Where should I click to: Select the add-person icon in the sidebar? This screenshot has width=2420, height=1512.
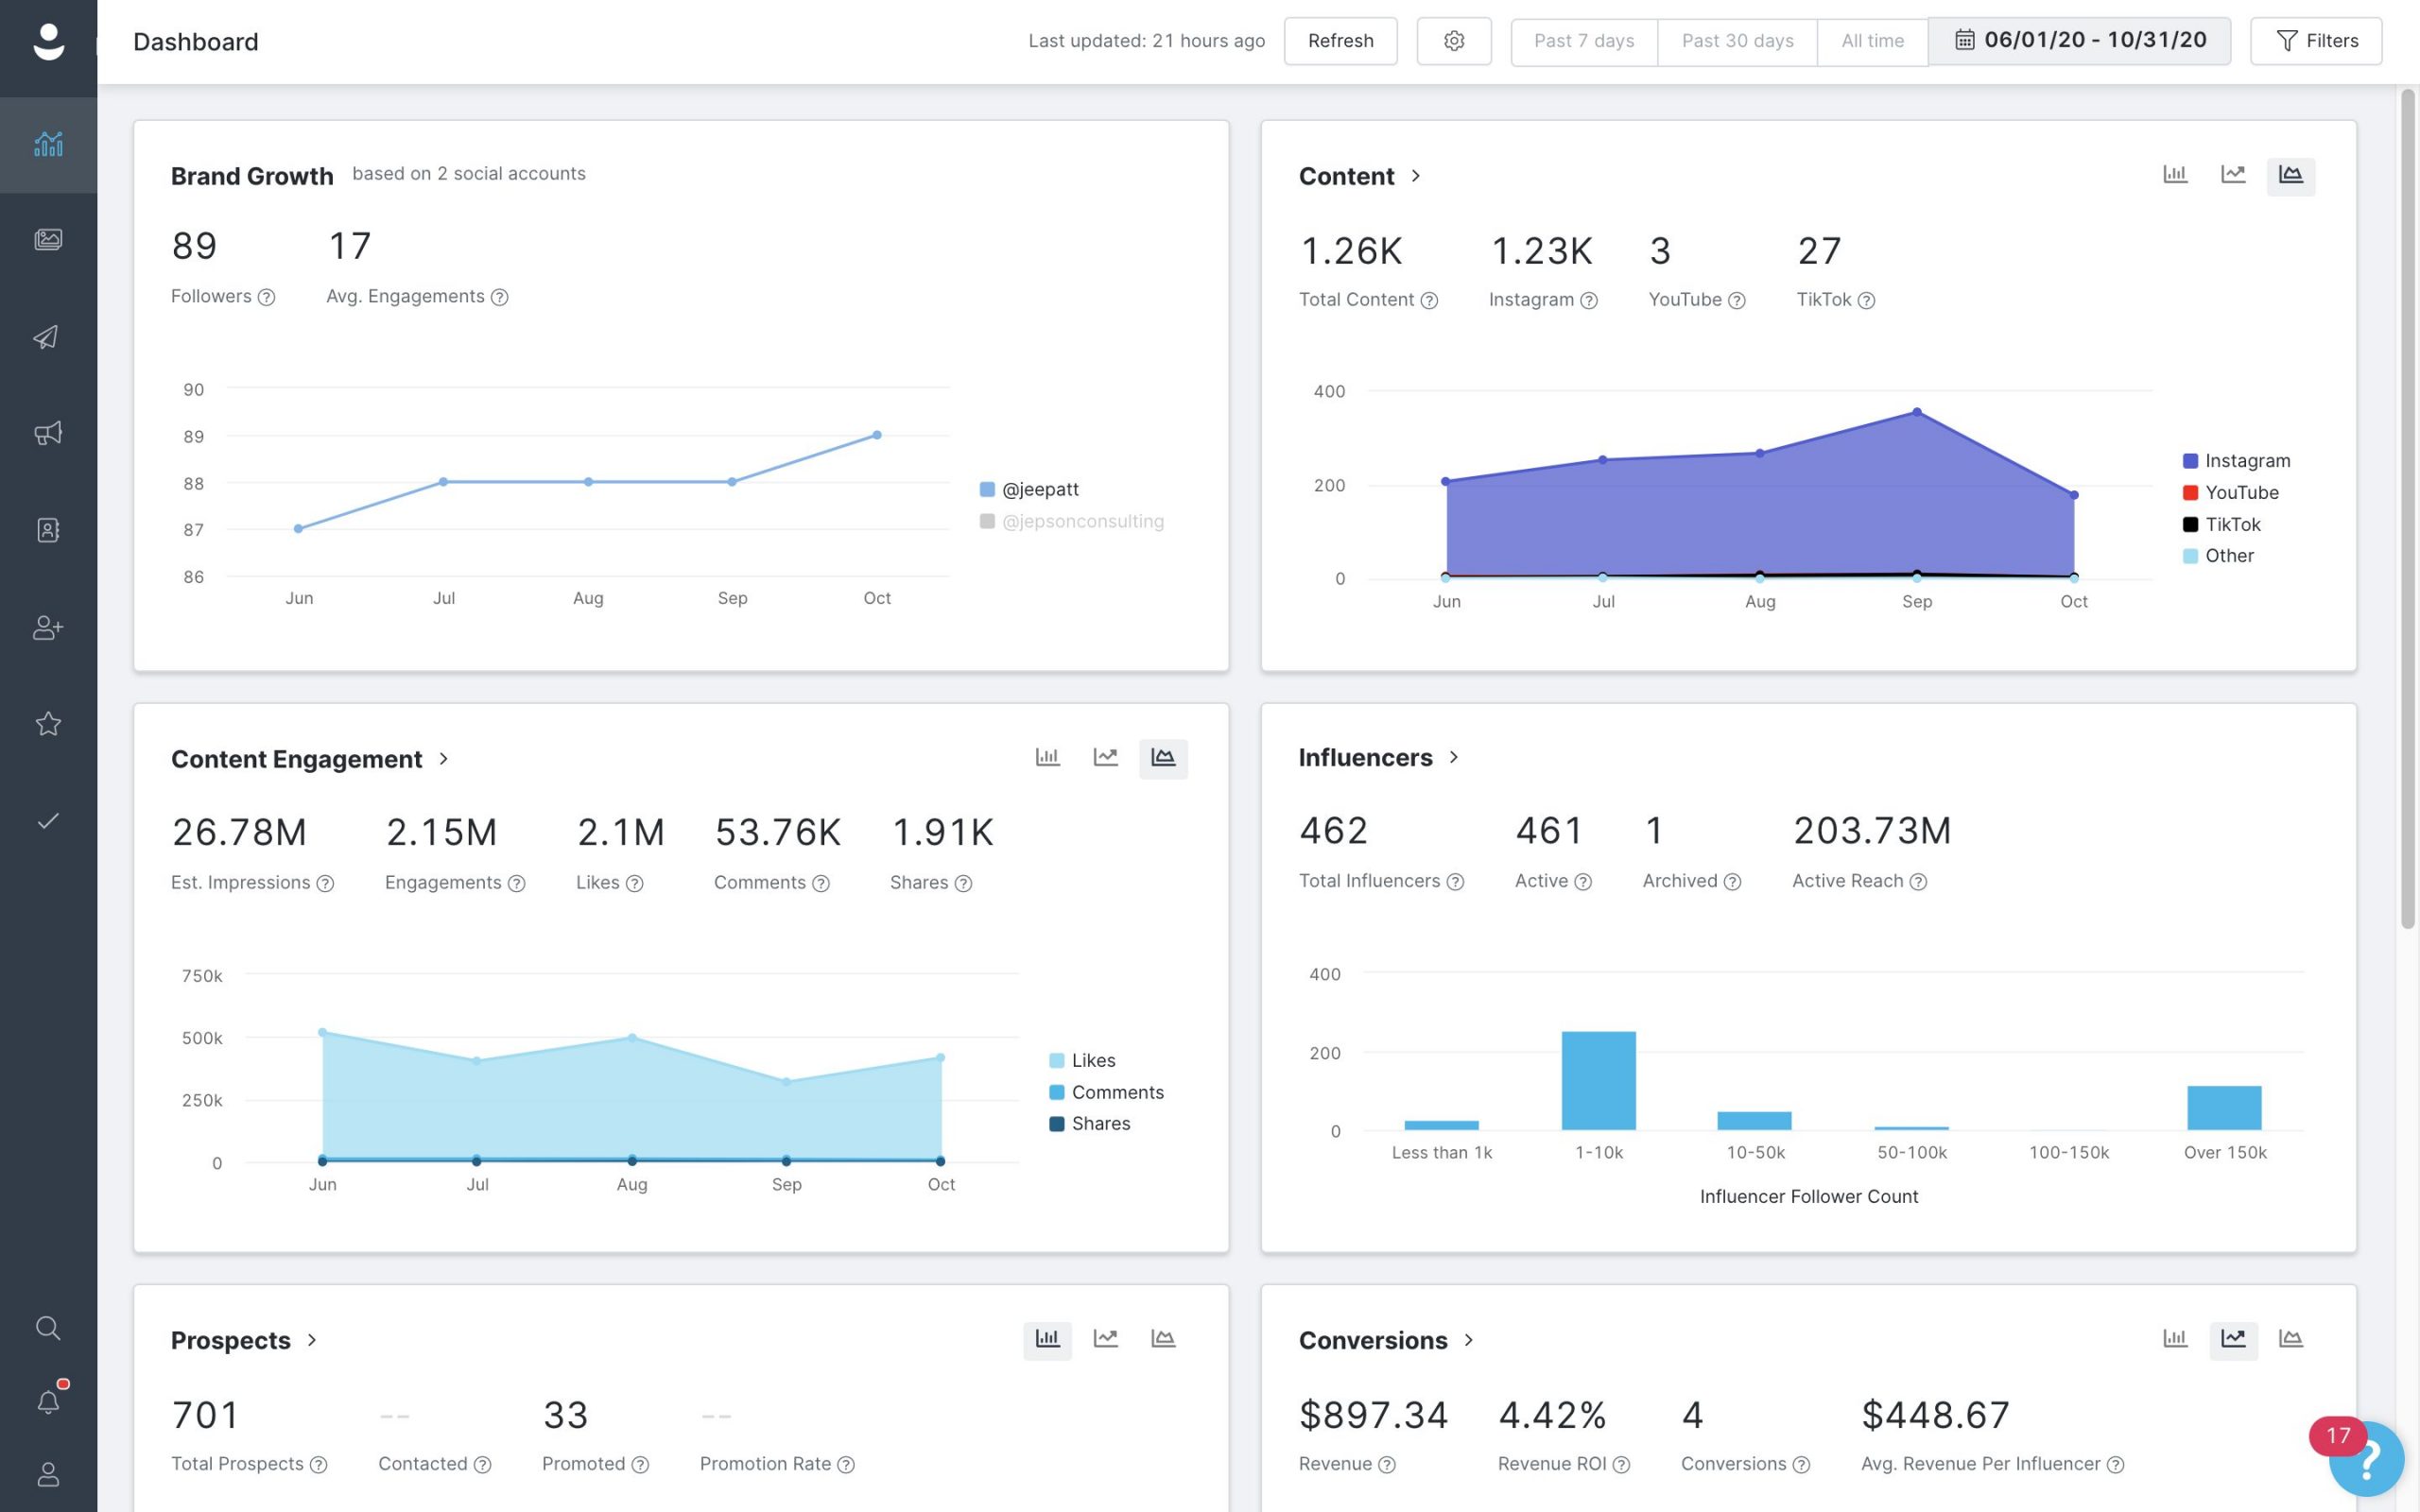tap(47, 628)
